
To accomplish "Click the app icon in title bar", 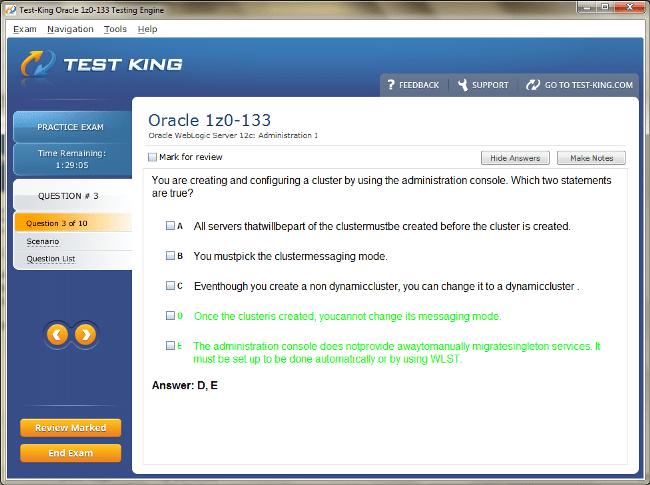I will point(10,10).
